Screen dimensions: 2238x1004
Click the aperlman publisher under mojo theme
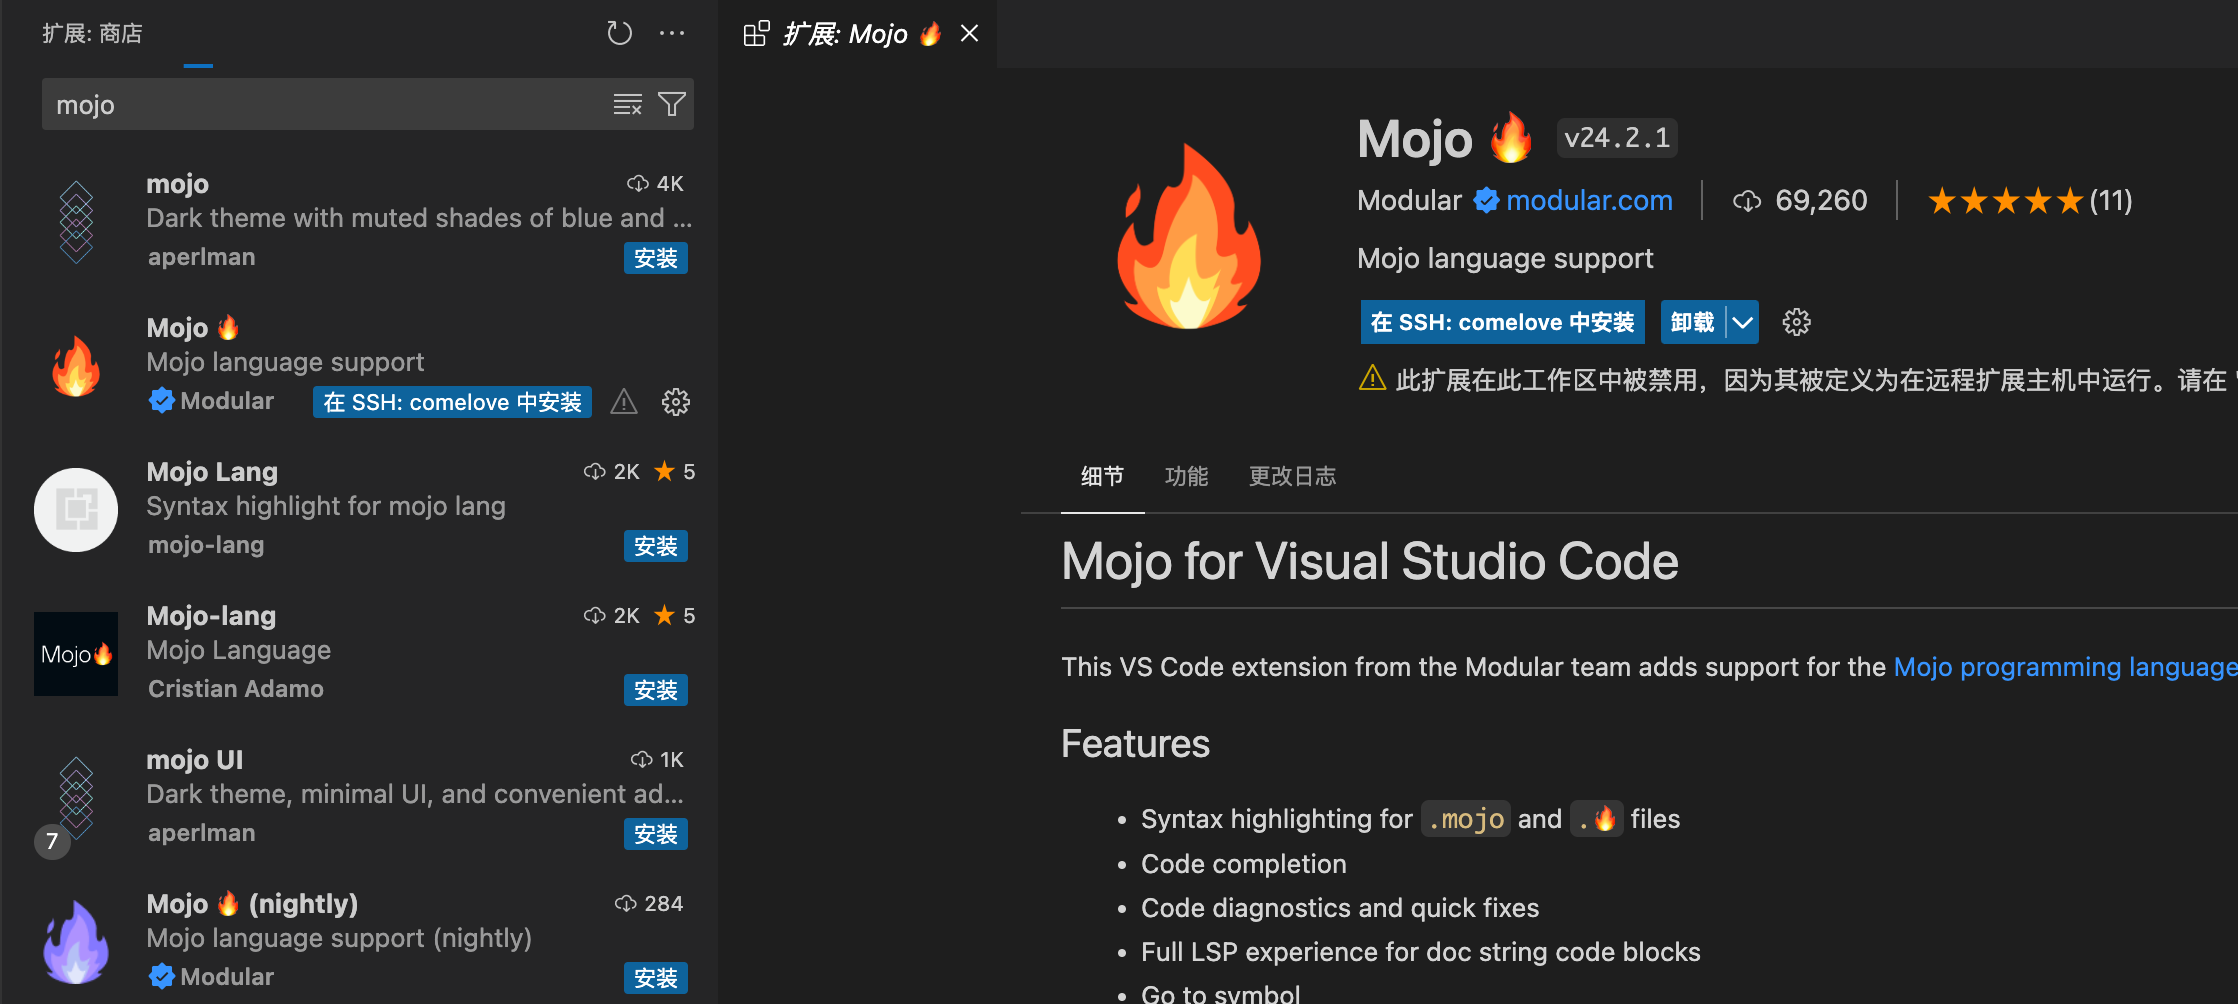click(x=201, y=257)
